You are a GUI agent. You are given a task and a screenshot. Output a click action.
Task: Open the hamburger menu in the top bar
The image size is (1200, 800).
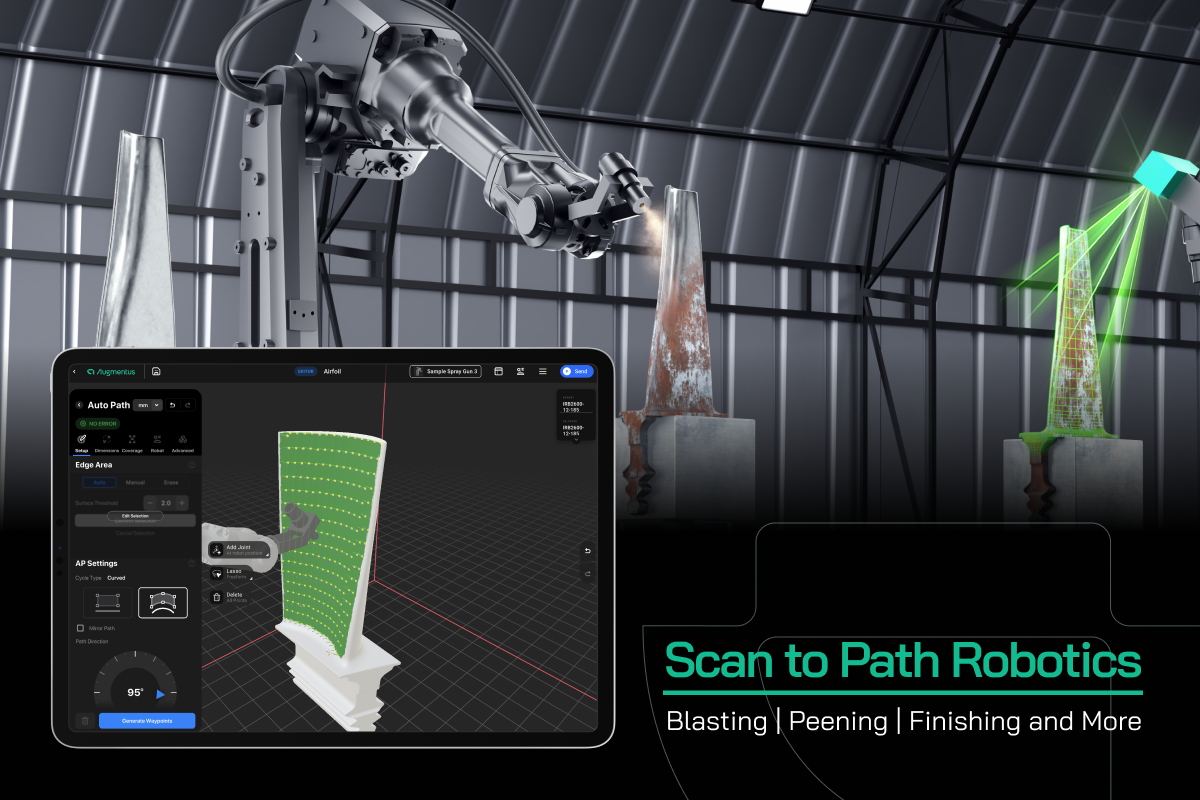click(x=543, y=371)
